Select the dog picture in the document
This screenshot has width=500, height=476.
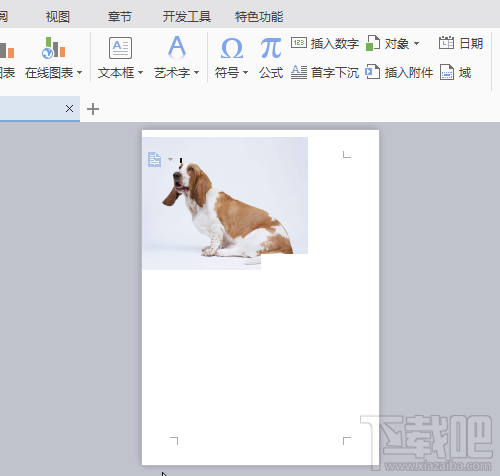click(225, 203)
